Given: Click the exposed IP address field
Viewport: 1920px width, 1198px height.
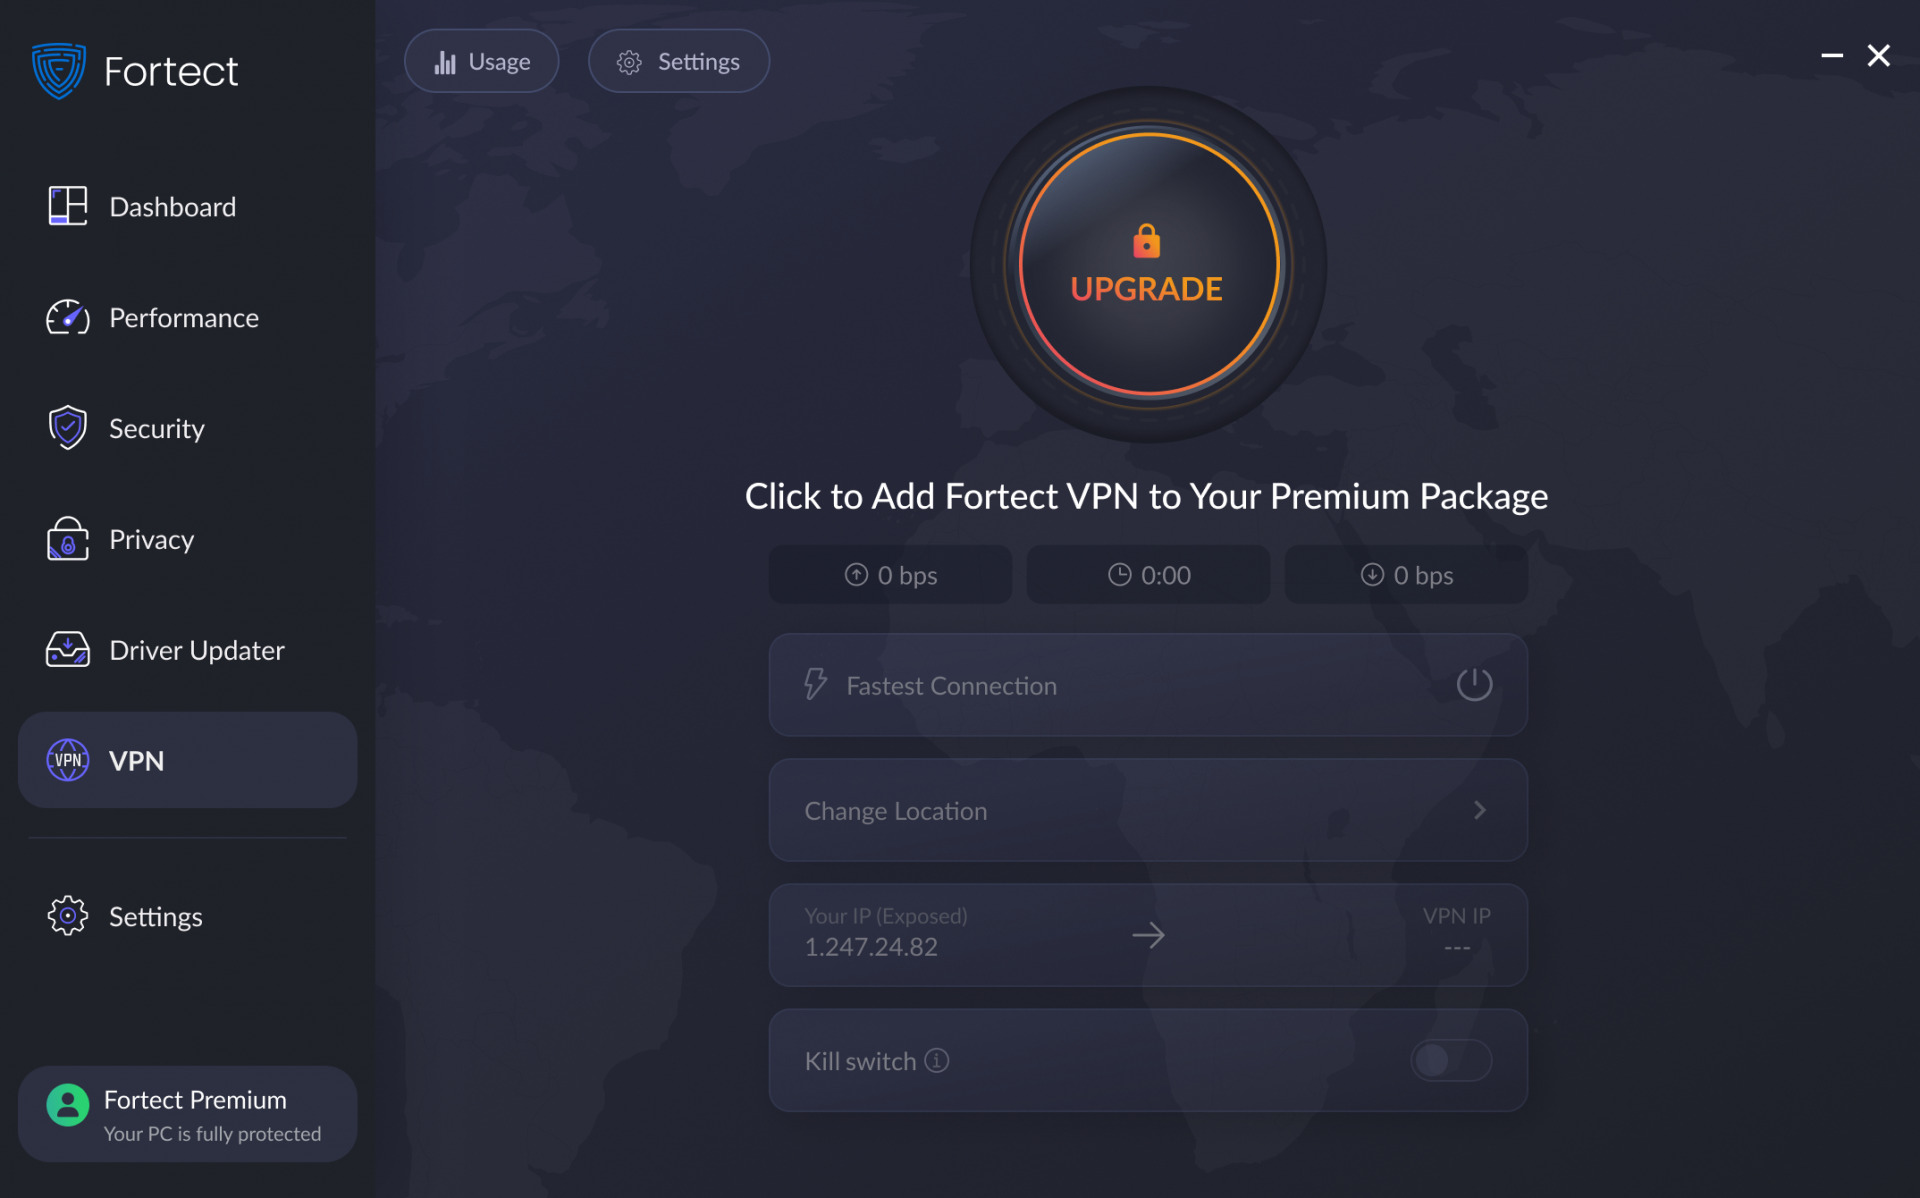Looking at the screenshot, I should pyautogui.click(x=871, y=946).
